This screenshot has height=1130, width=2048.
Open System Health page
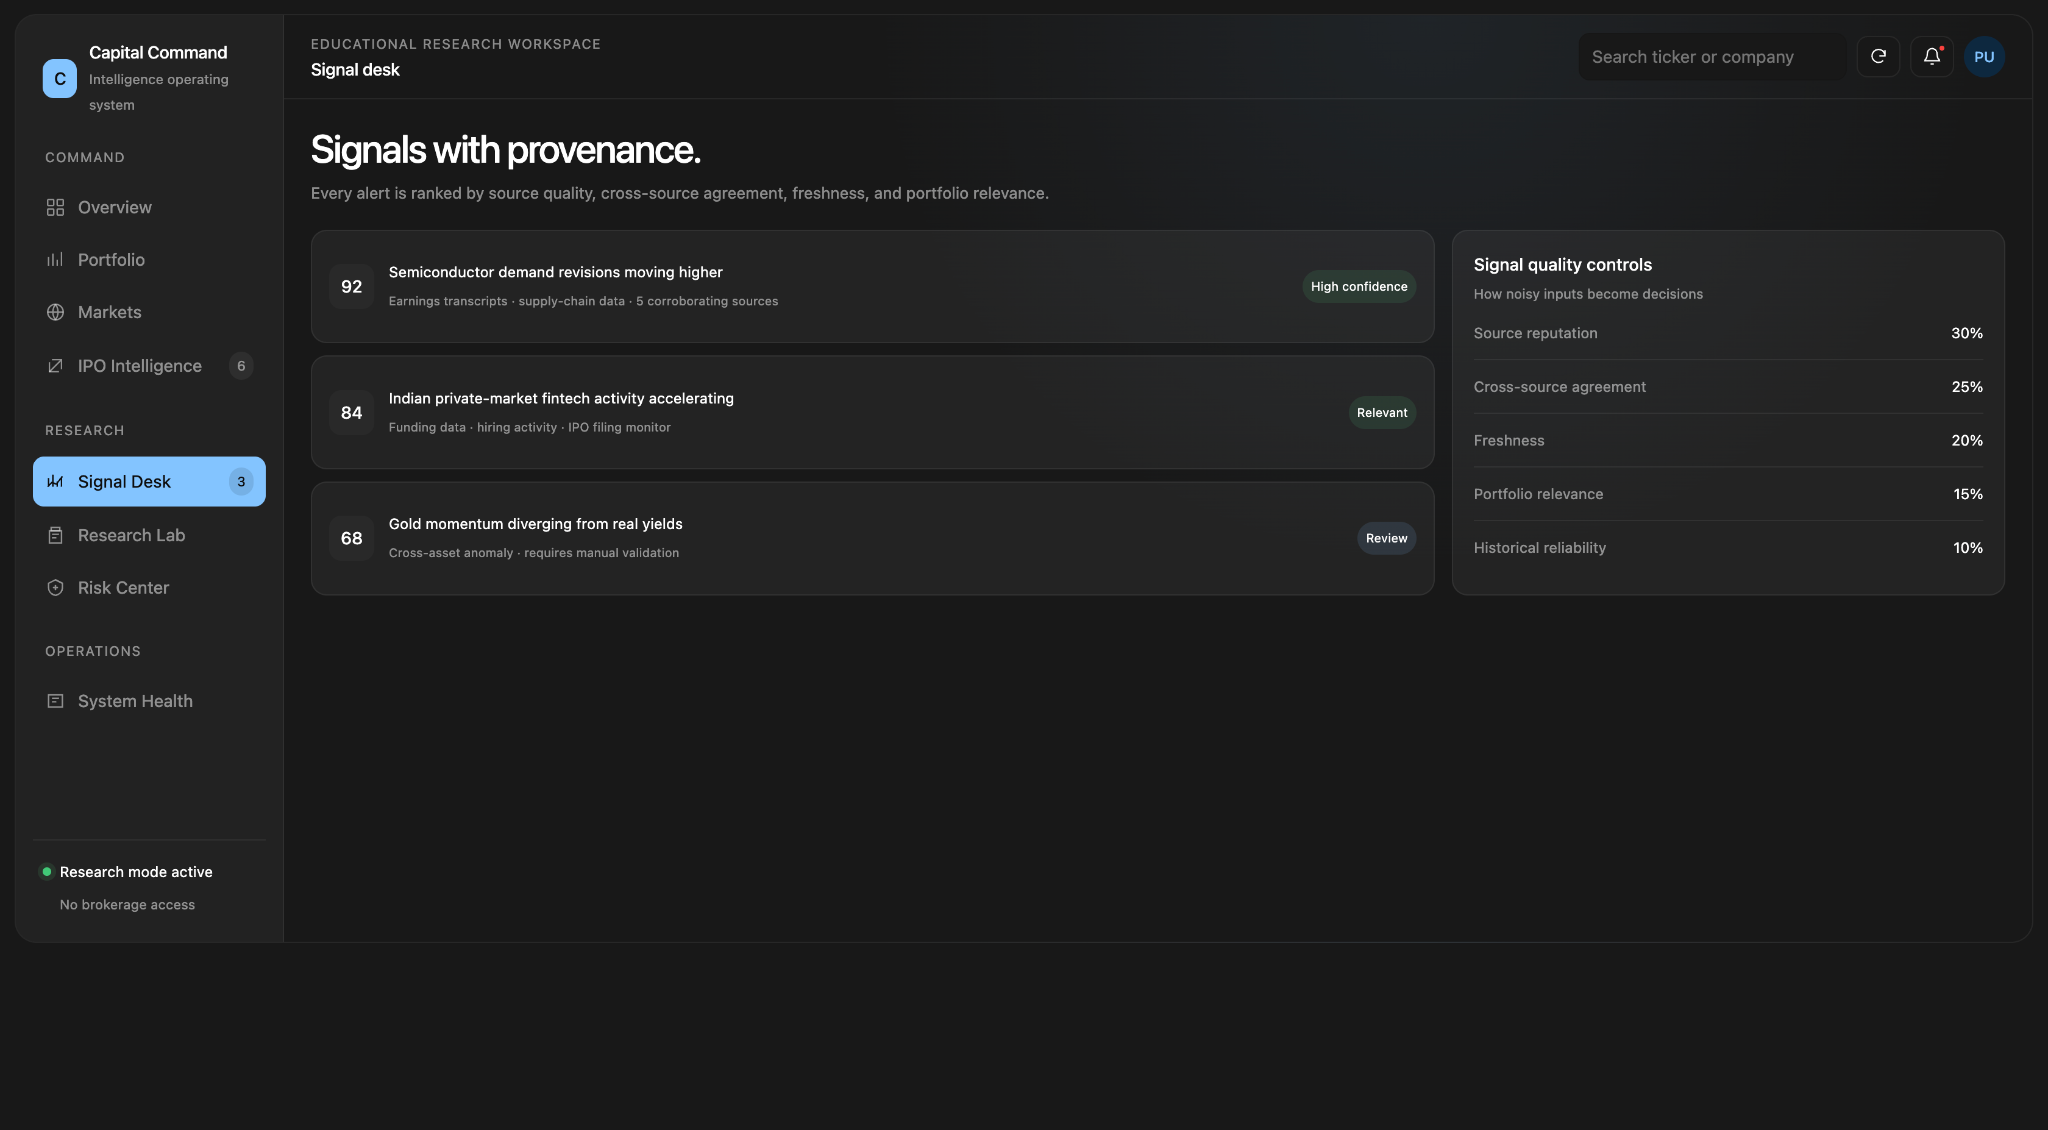pos(149,701)
